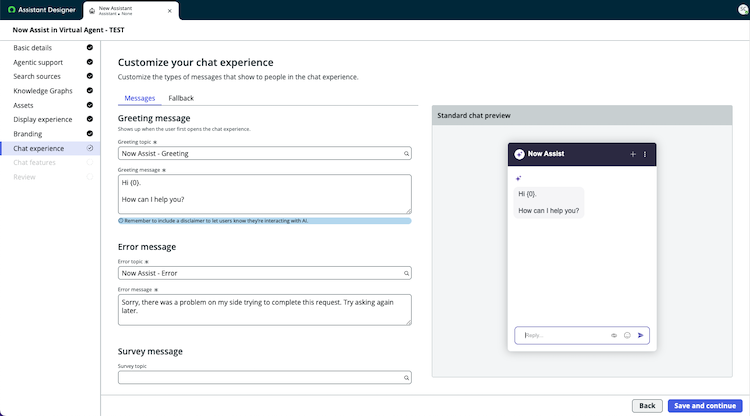Image resolution: width=750 pixels, height=416 pixels.
Task: Click the home icon in New Assistant tab
Action: (x=92, y=11)
